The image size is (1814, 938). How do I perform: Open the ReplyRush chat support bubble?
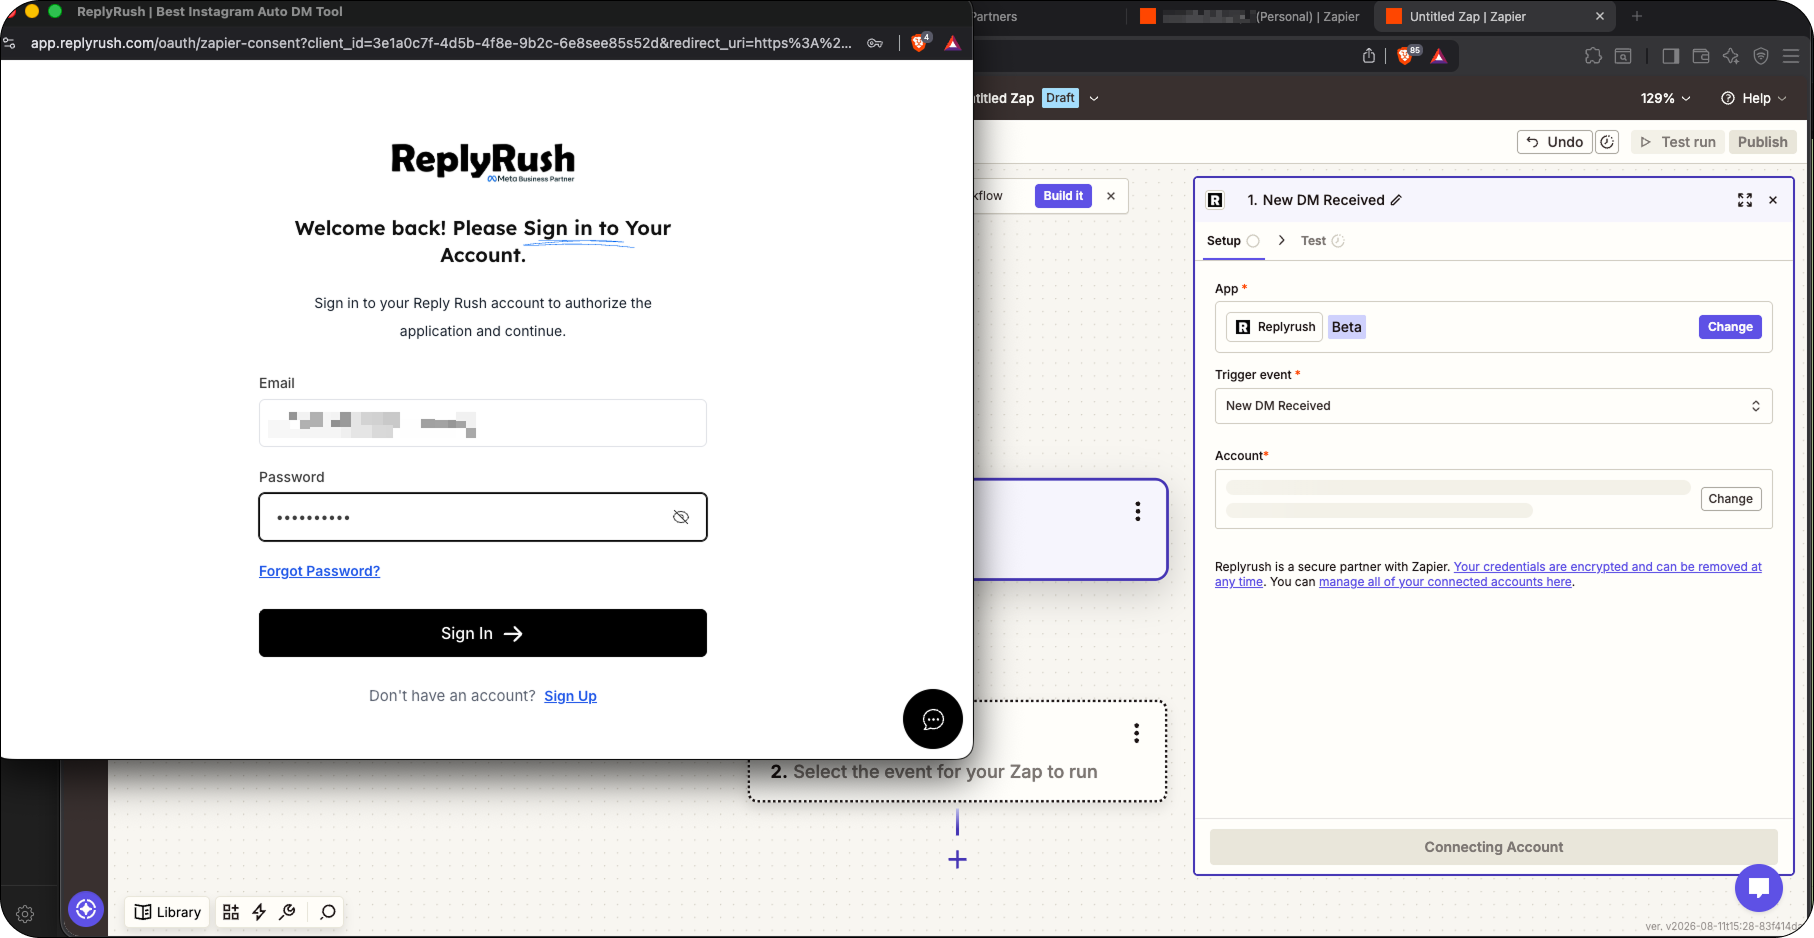pos(933,719)
